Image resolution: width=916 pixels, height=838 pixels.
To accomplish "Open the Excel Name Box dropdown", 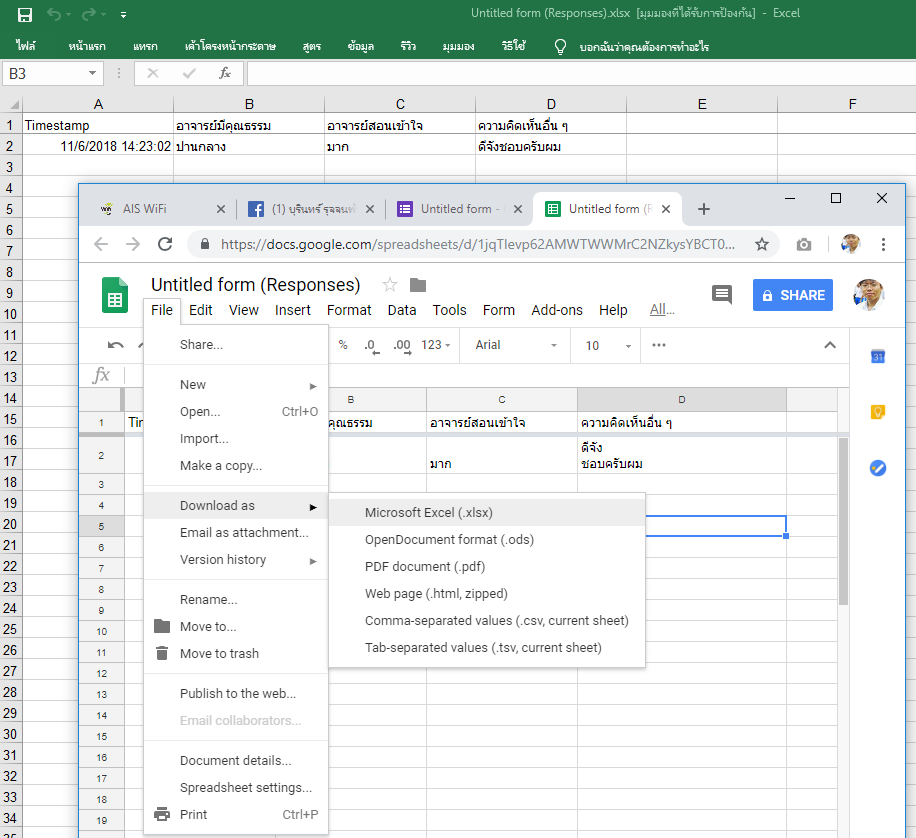I will click(93, 73).
